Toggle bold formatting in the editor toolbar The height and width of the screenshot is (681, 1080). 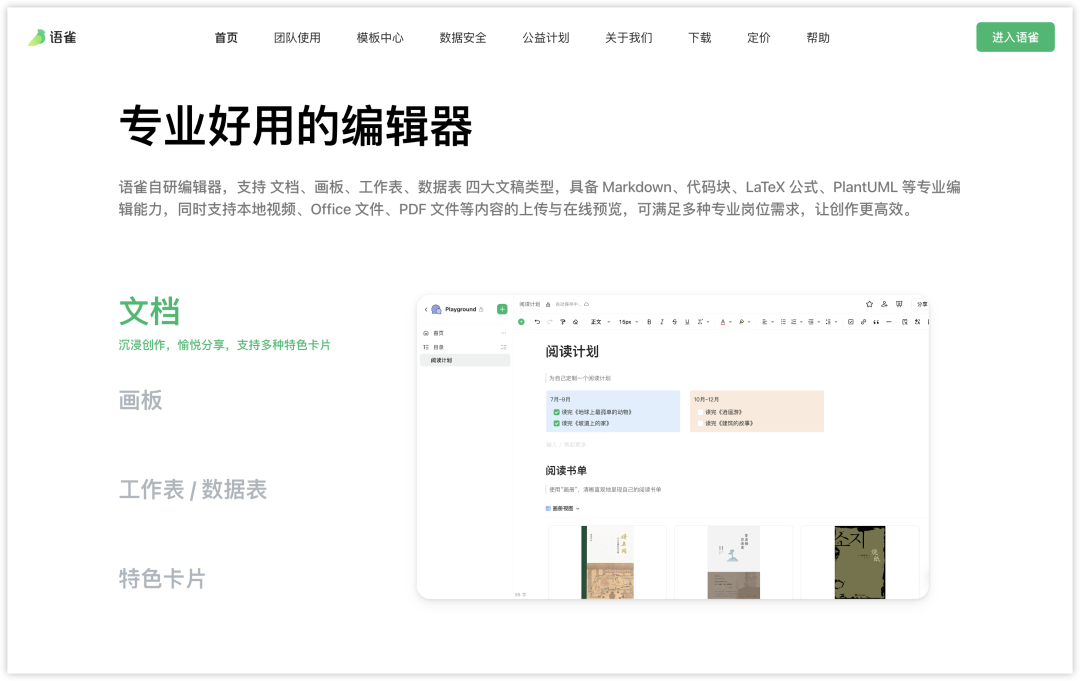point(649,322)
